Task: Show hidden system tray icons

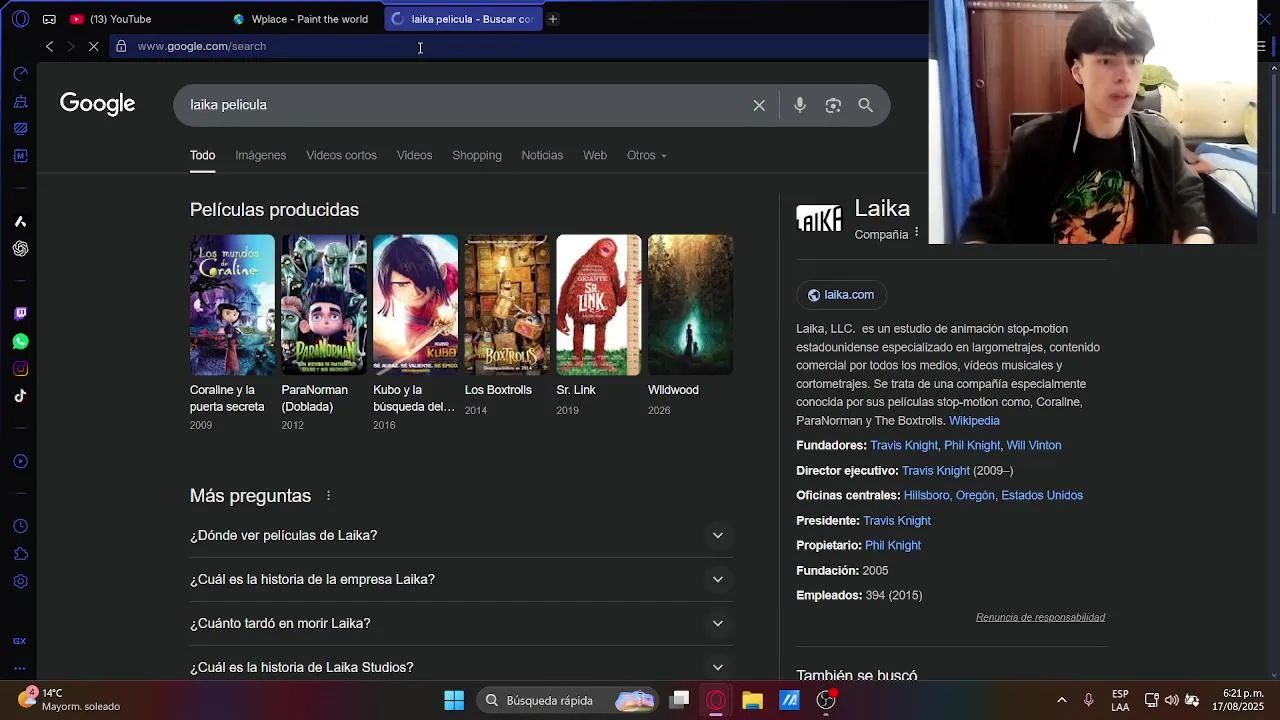Action: (x=1061, y=700)
